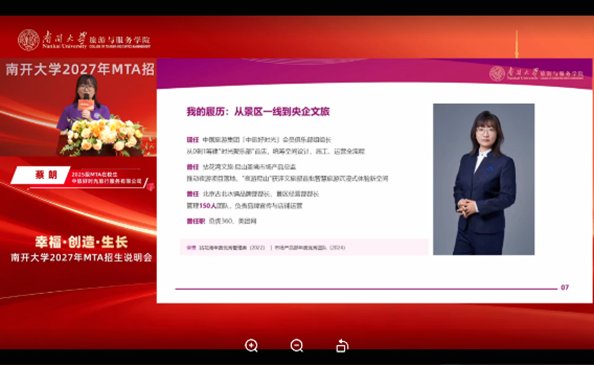The height and width of the screenshot is (365, 594).
Task: Click the text 南开大学2027年MTA招生说明会
Action: (81, 257)
